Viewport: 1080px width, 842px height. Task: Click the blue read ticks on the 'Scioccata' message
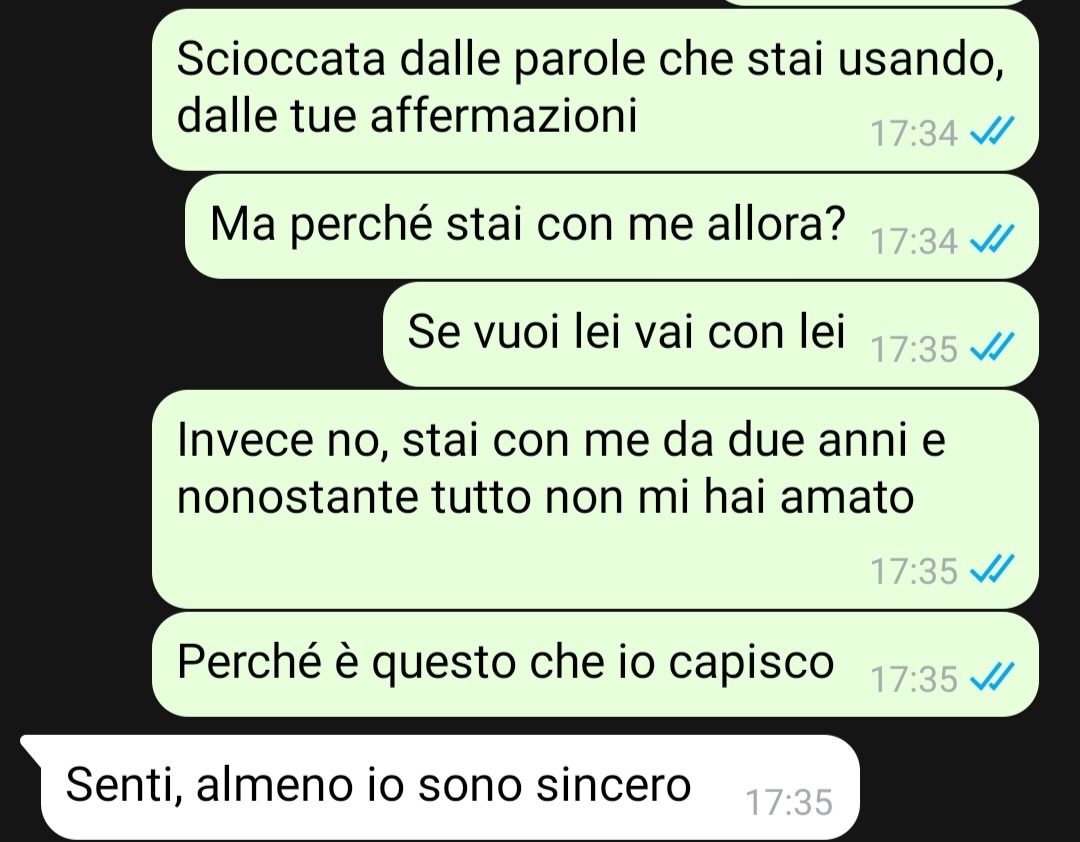coord(992,131)
